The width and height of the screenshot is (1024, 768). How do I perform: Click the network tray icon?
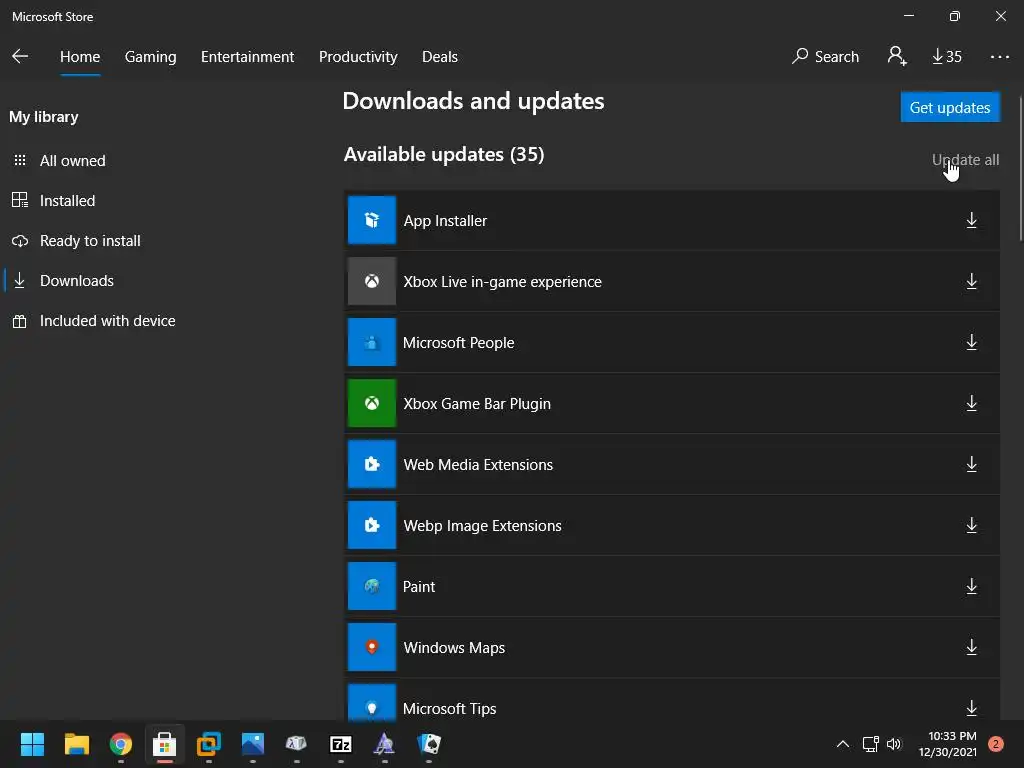coord(870,744)
